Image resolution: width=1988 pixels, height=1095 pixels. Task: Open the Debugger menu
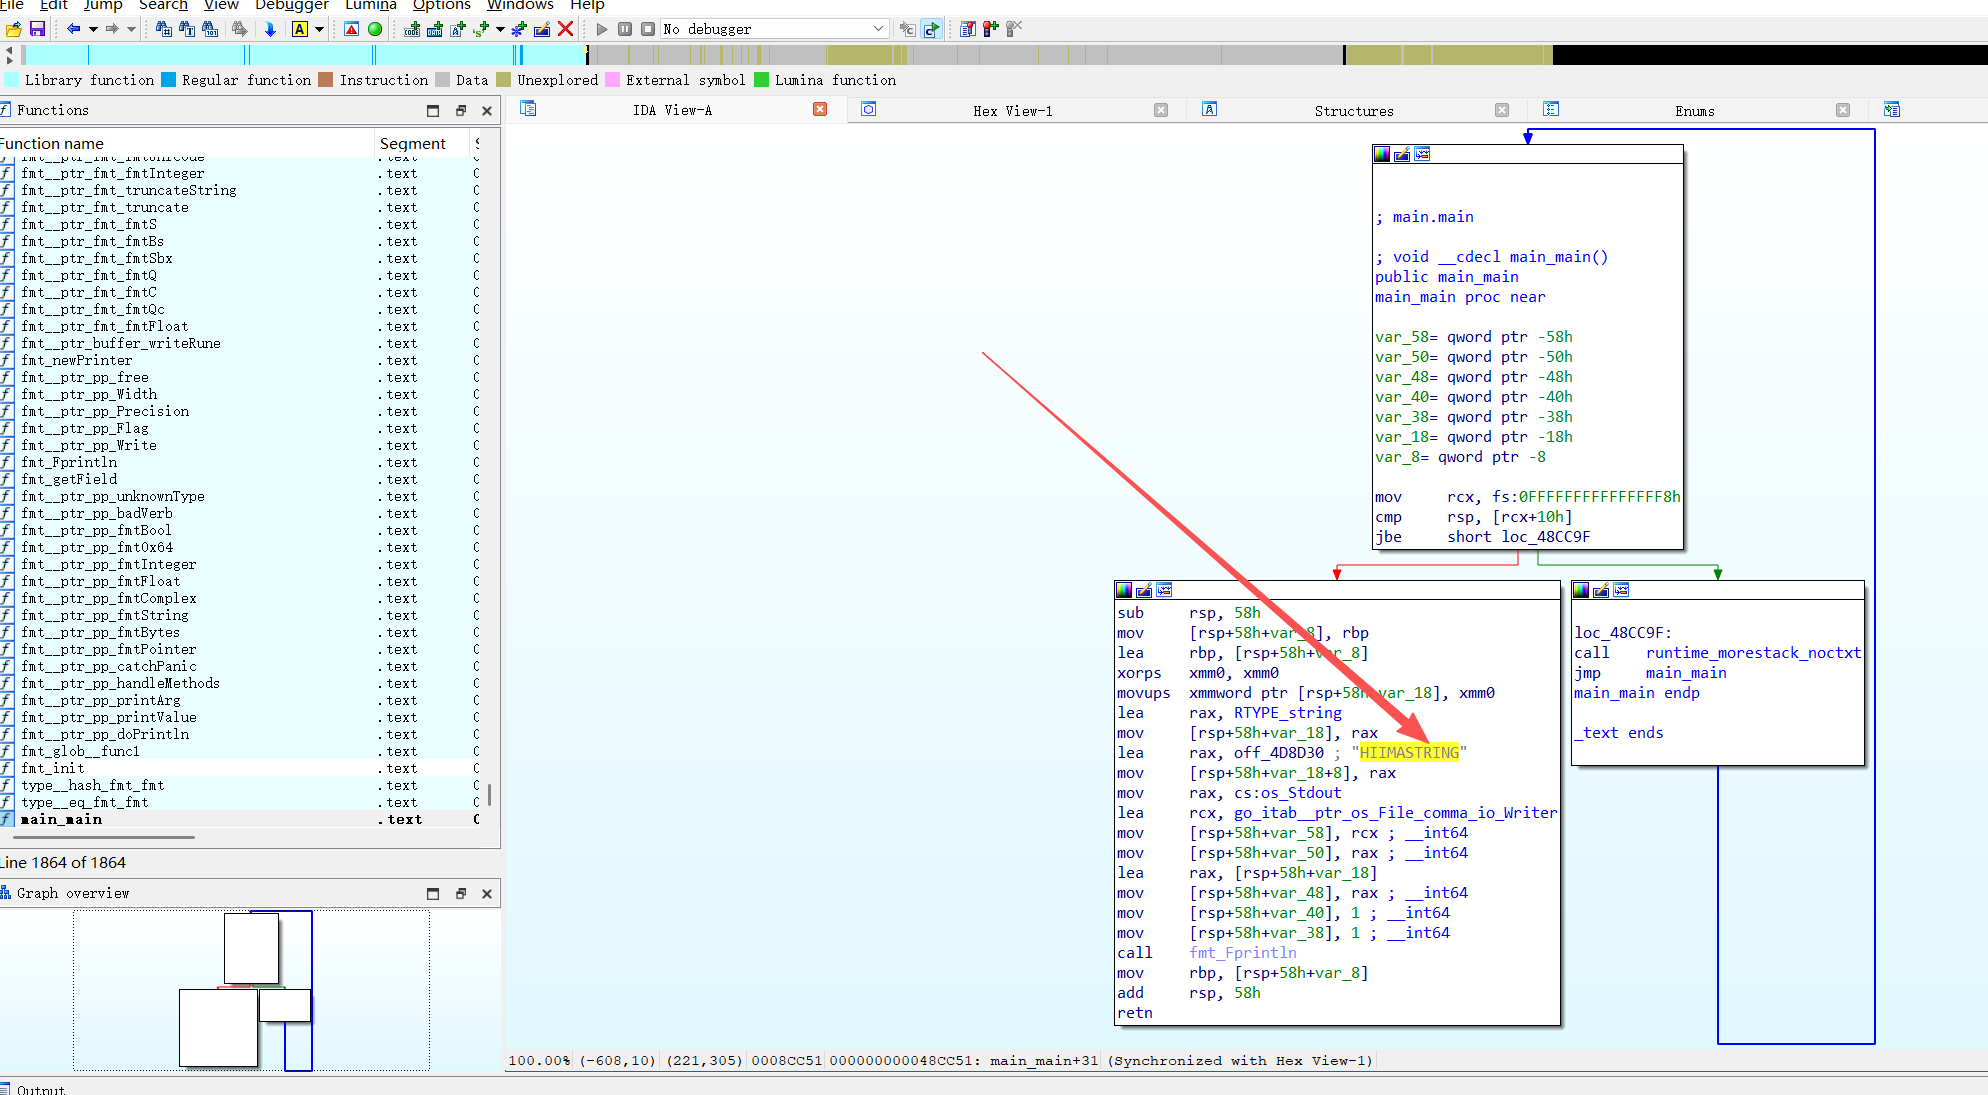click(292, 5)
